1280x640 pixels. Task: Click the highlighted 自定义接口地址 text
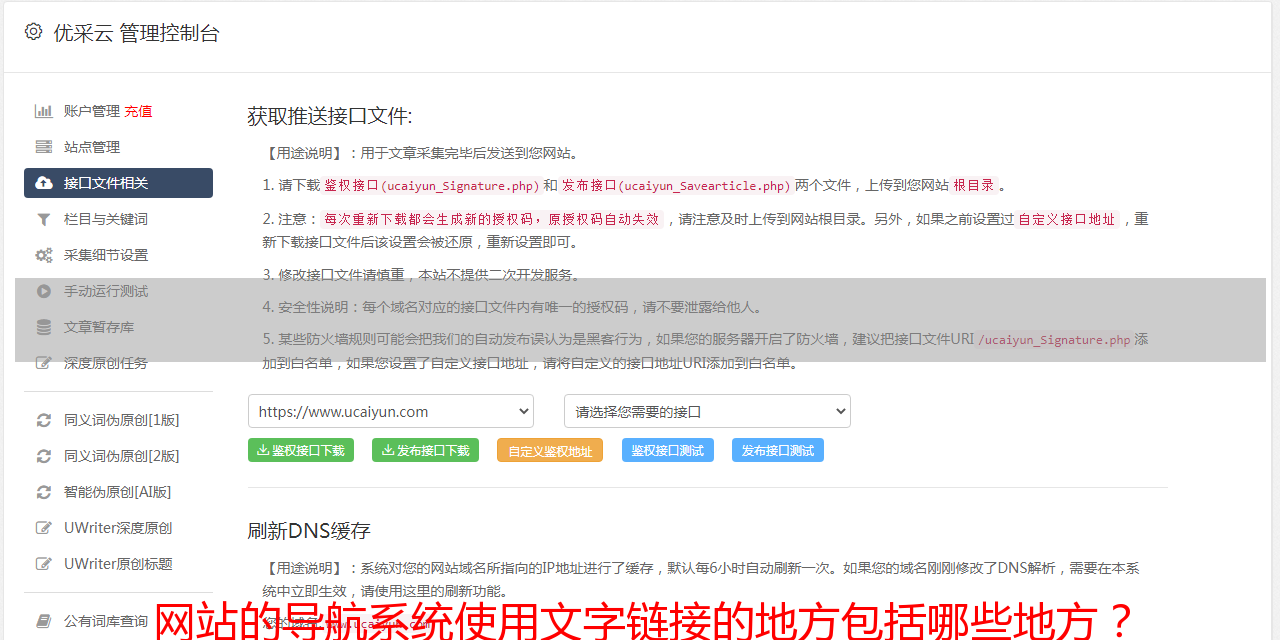[x=1067, y=219]
